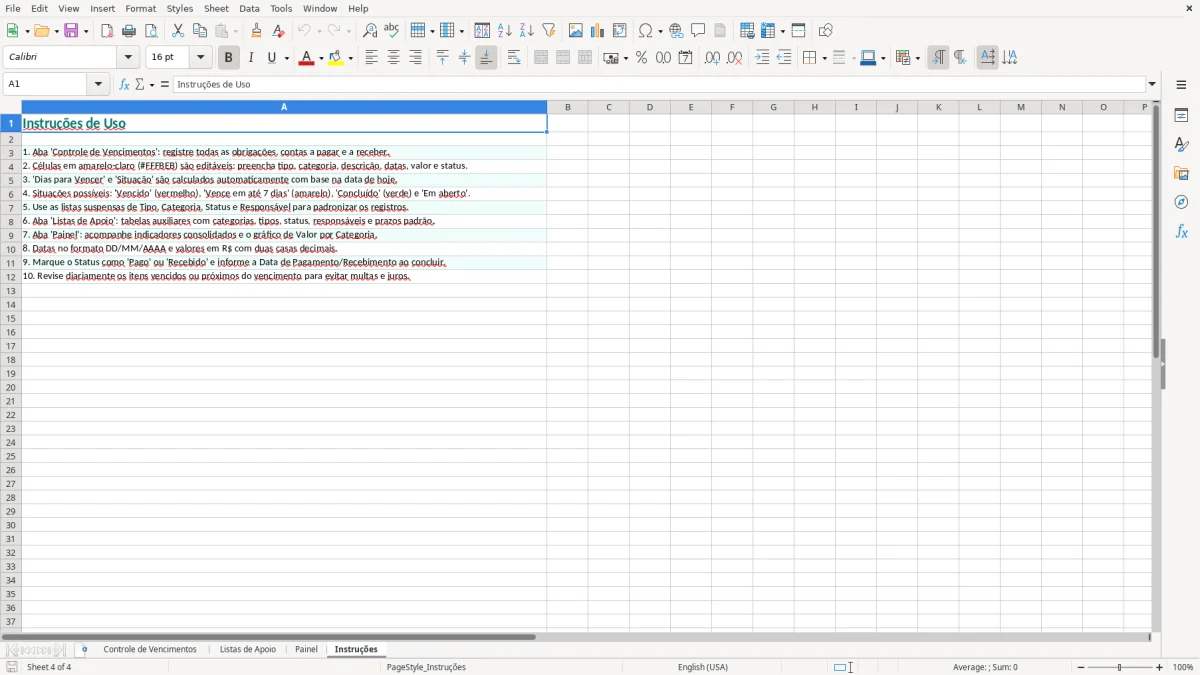The image size is (1200, 675).
Task: Click the Copy icon
Action: tap(200, 31)
